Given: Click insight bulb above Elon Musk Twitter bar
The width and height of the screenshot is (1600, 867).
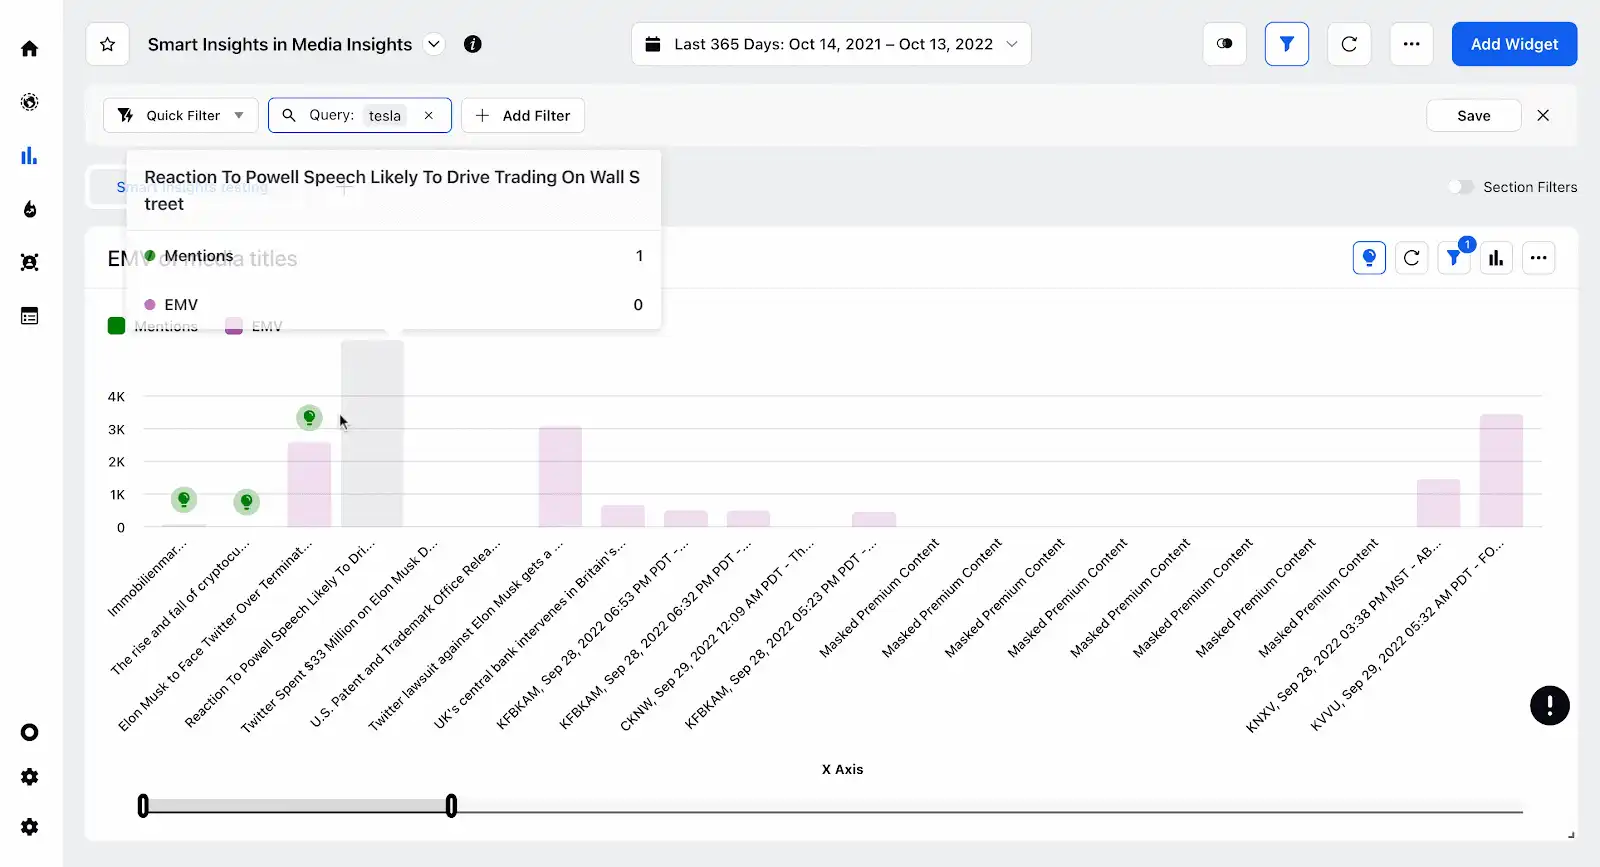Looking at the screenshot, I should [309, 417].
